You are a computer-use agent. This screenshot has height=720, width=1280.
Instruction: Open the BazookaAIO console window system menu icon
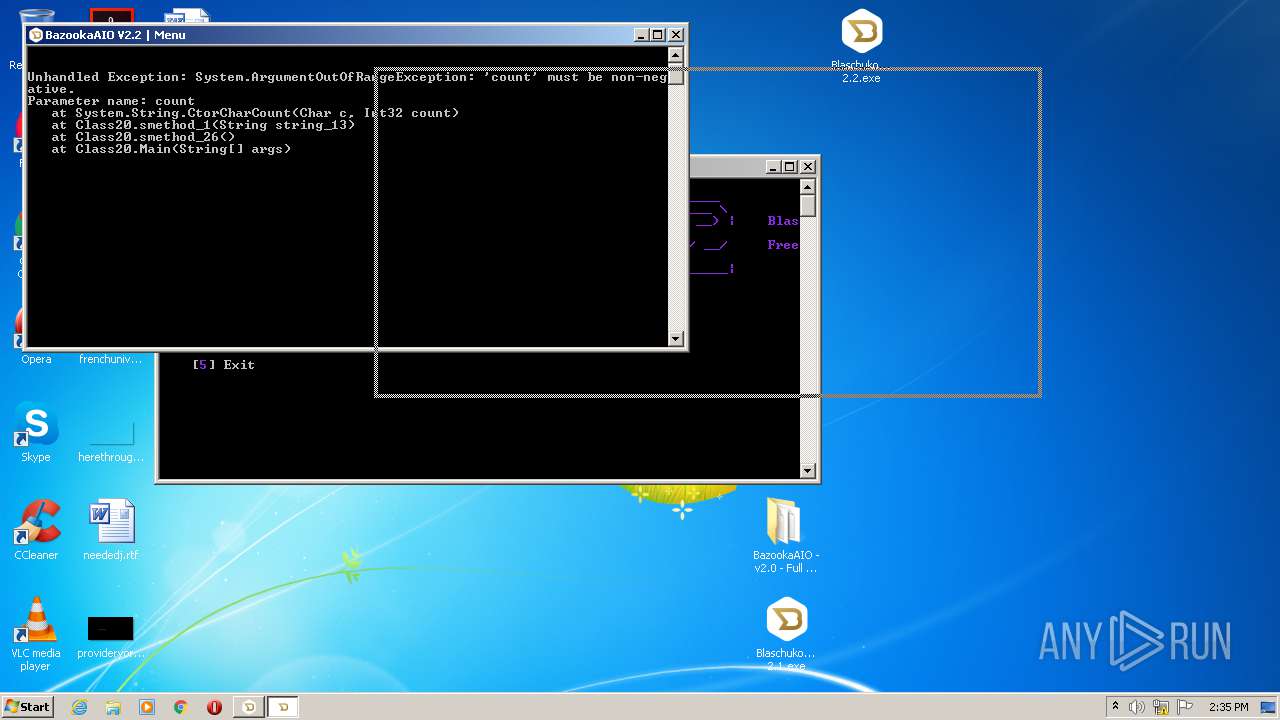coord(36,35)
